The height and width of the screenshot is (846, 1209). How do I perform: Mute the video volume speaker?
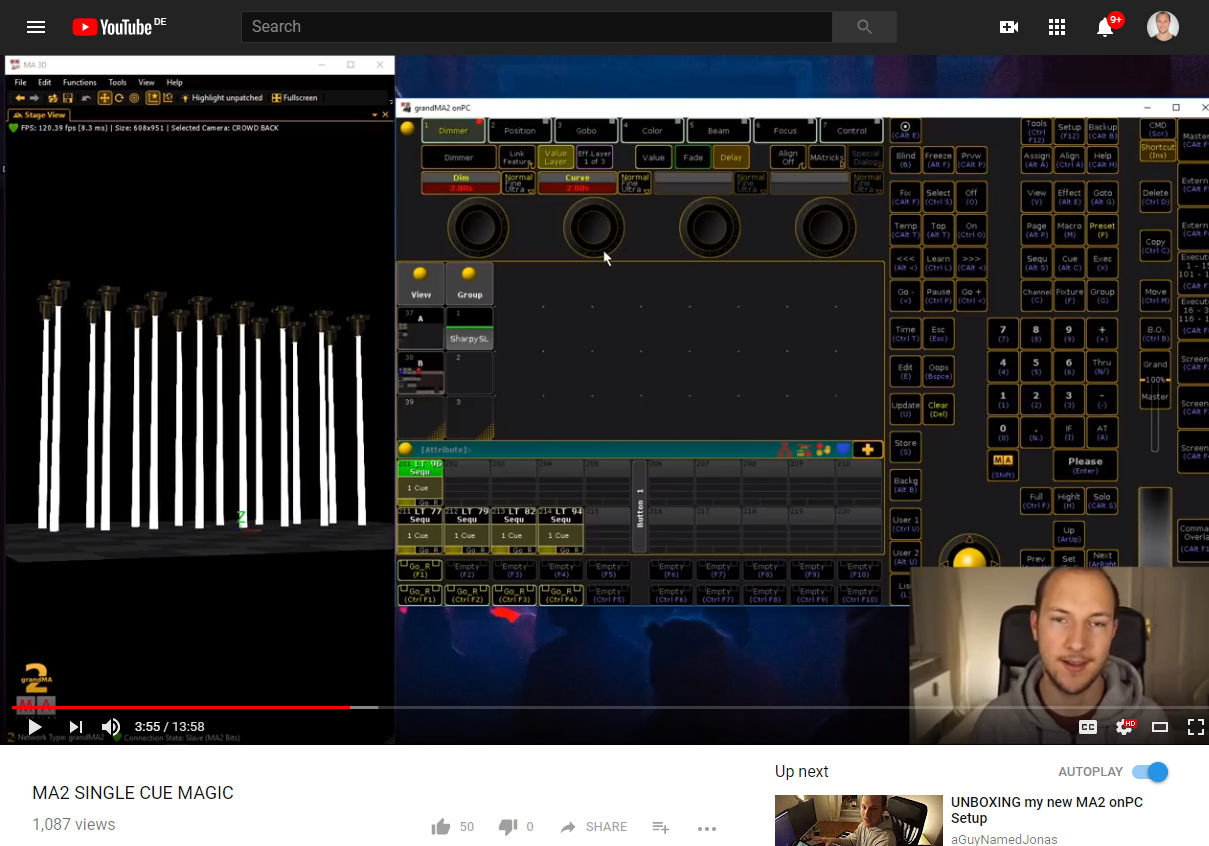111,727
